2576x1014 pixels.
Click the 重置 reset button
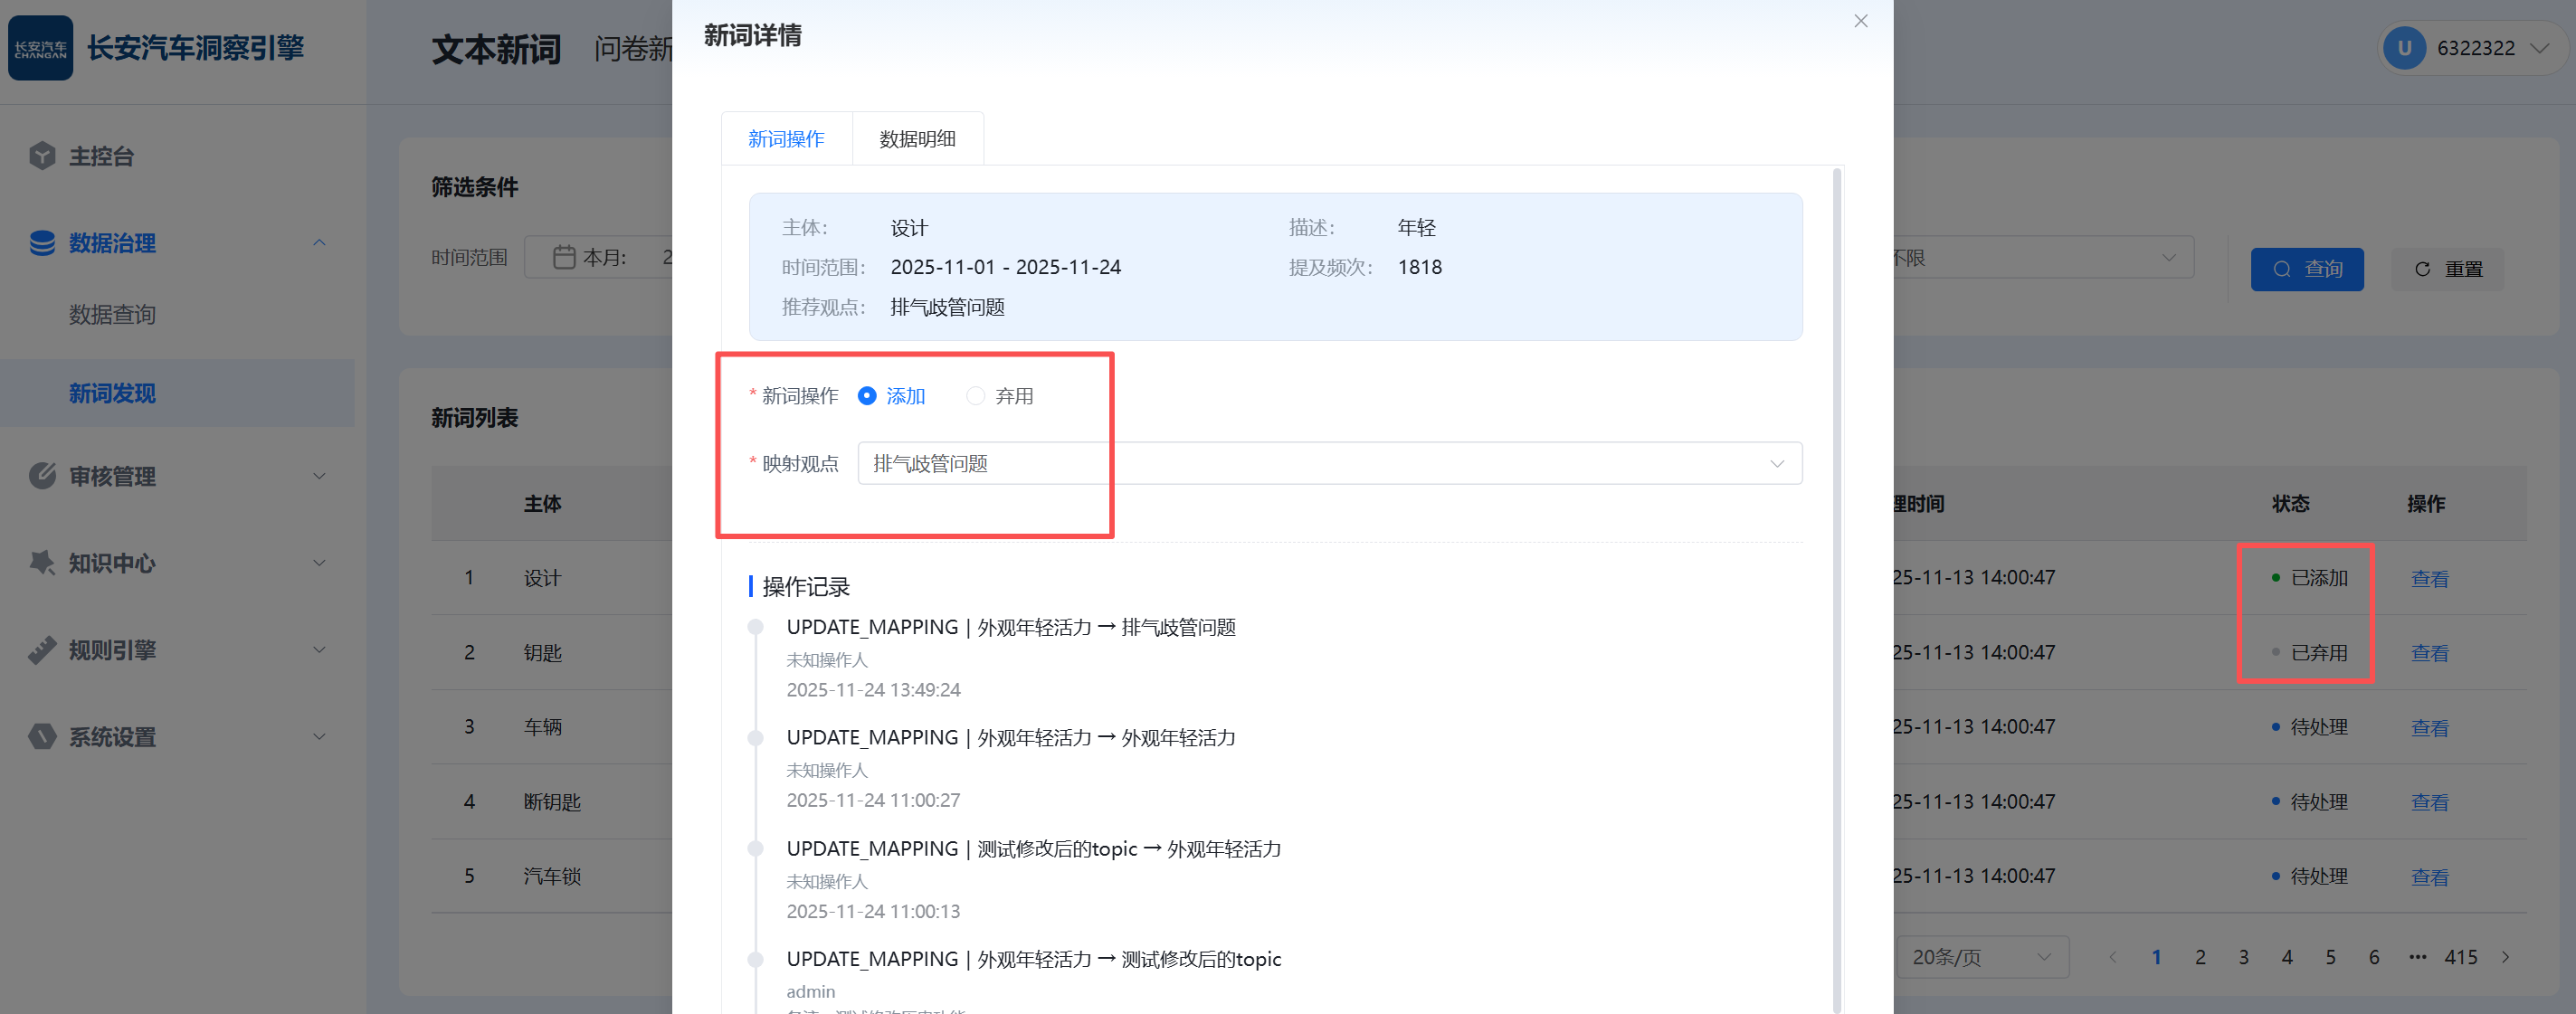2447,269
